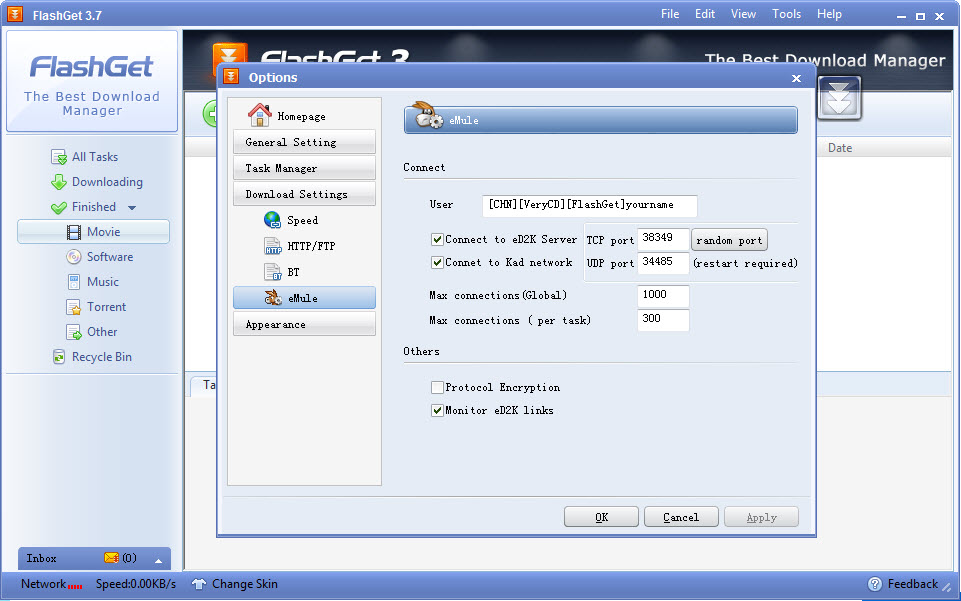Screen dimensions: 961x601
Task: Close the Options dialog
Action: (x=796, y=78)
